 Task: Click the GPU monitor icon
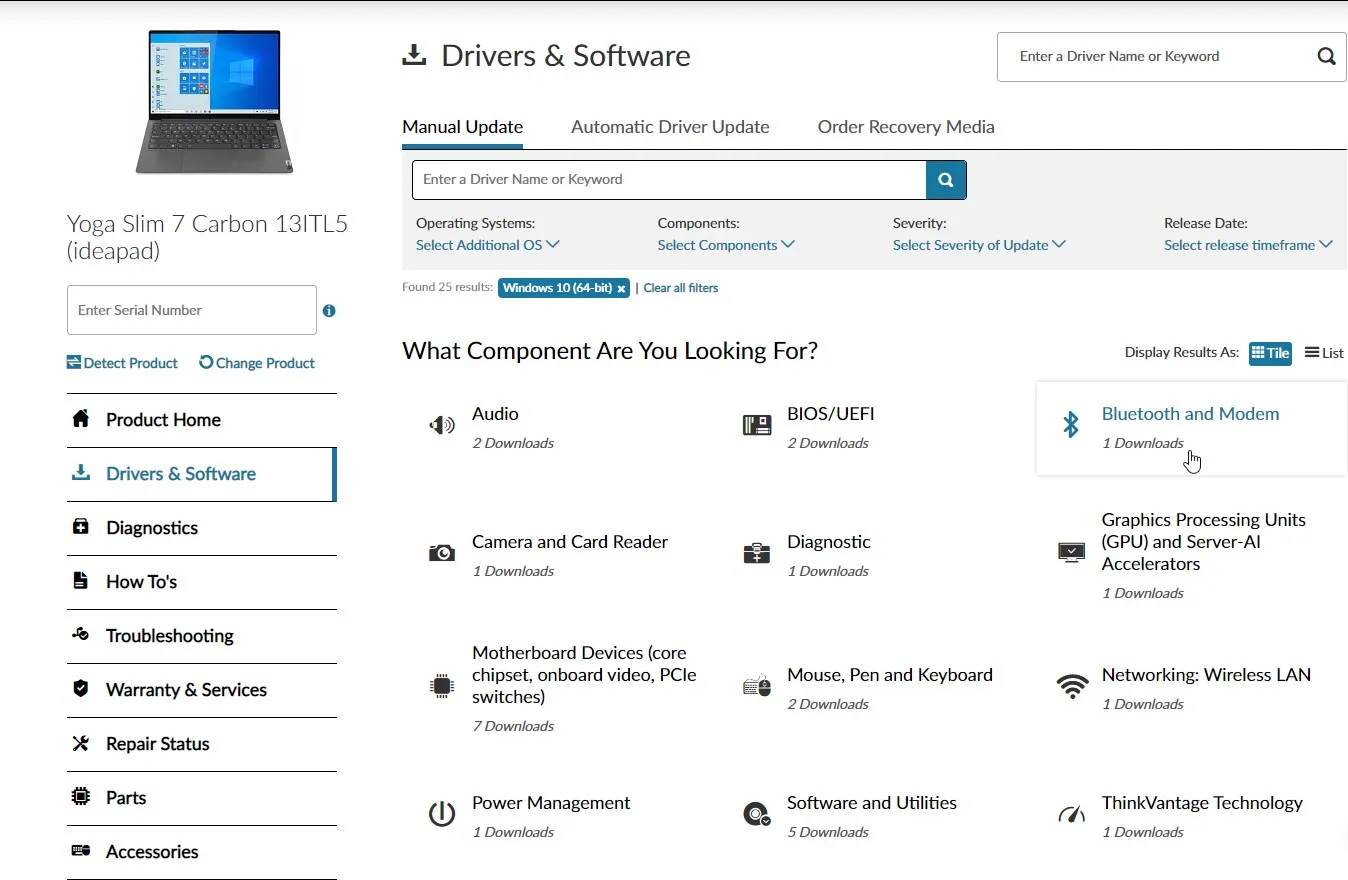[1071, 552]
